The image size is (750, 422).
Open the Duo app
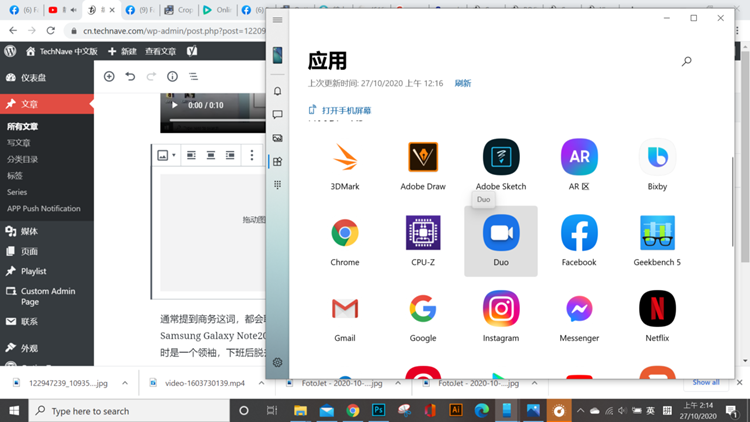(x=501, y=242)
